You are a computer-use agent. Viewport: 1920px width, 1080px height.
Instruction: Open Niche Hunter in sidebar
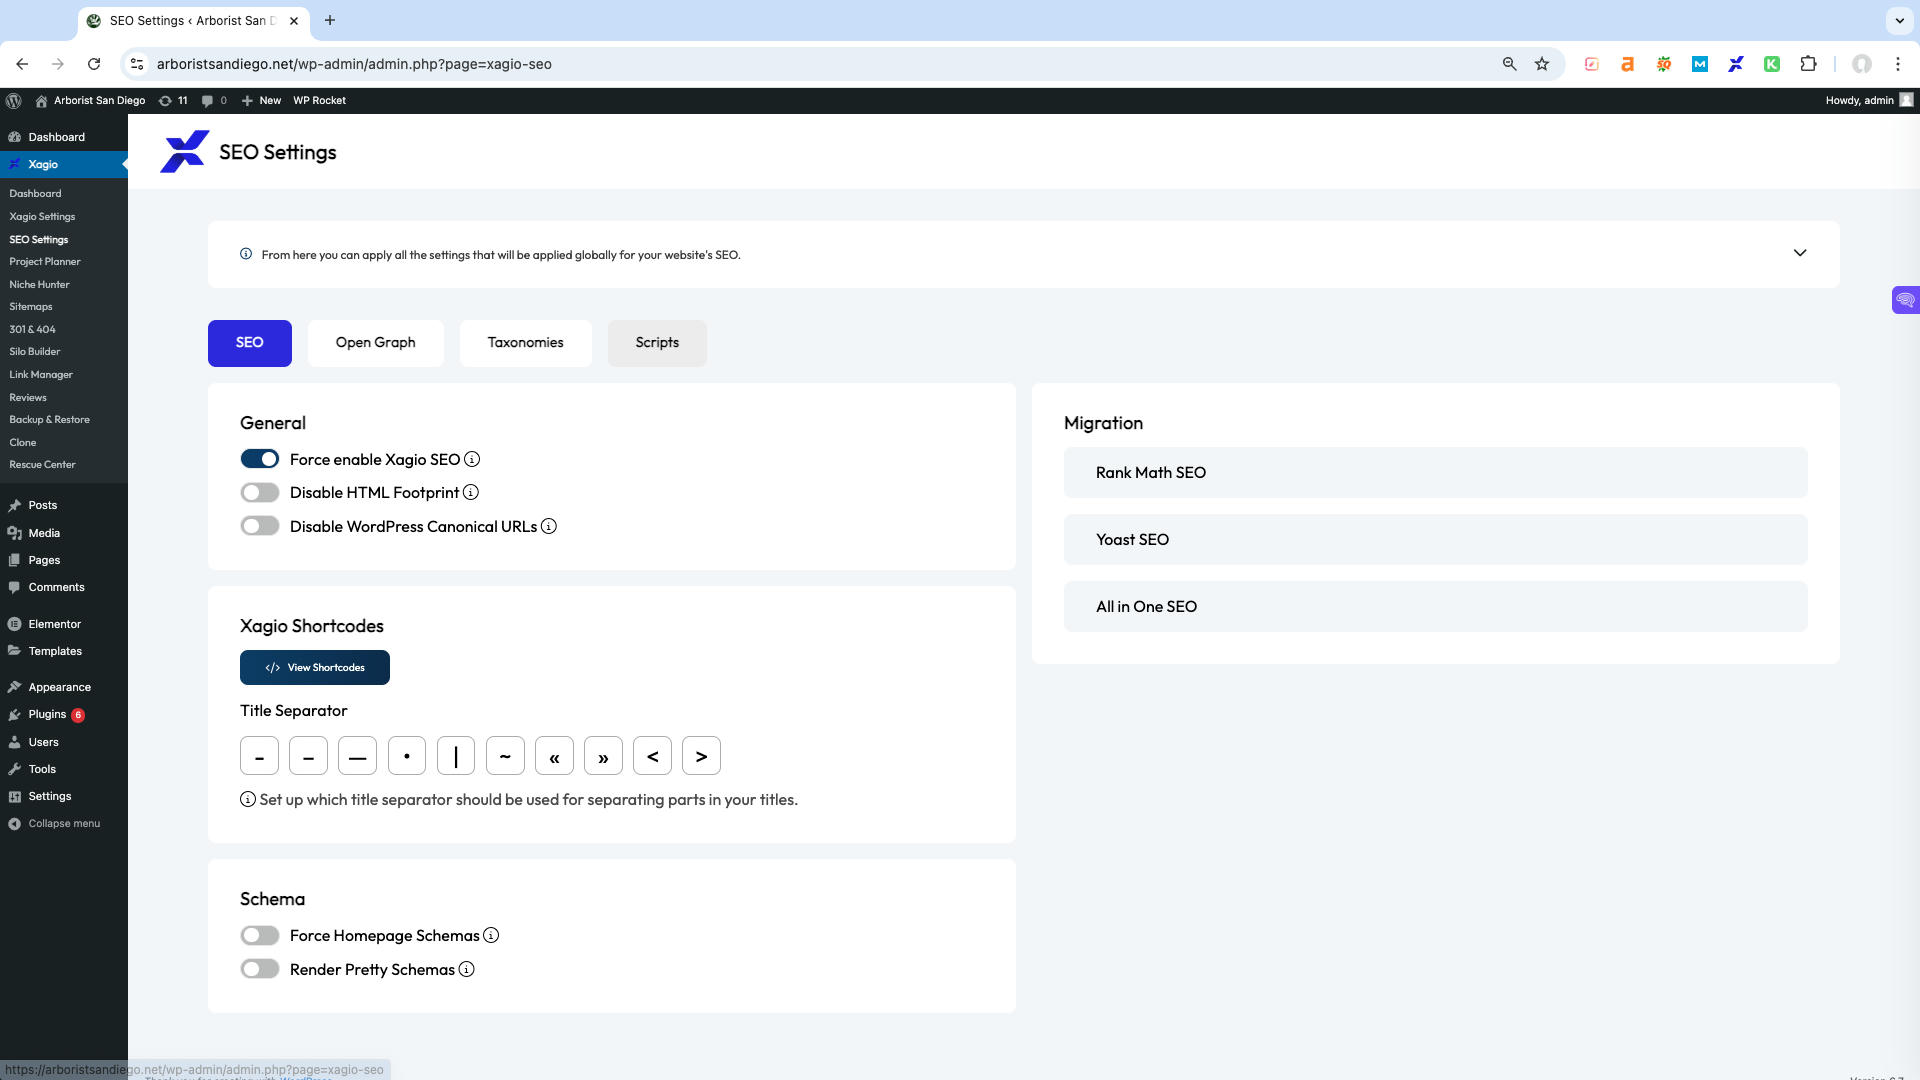(x=39, y=284)
